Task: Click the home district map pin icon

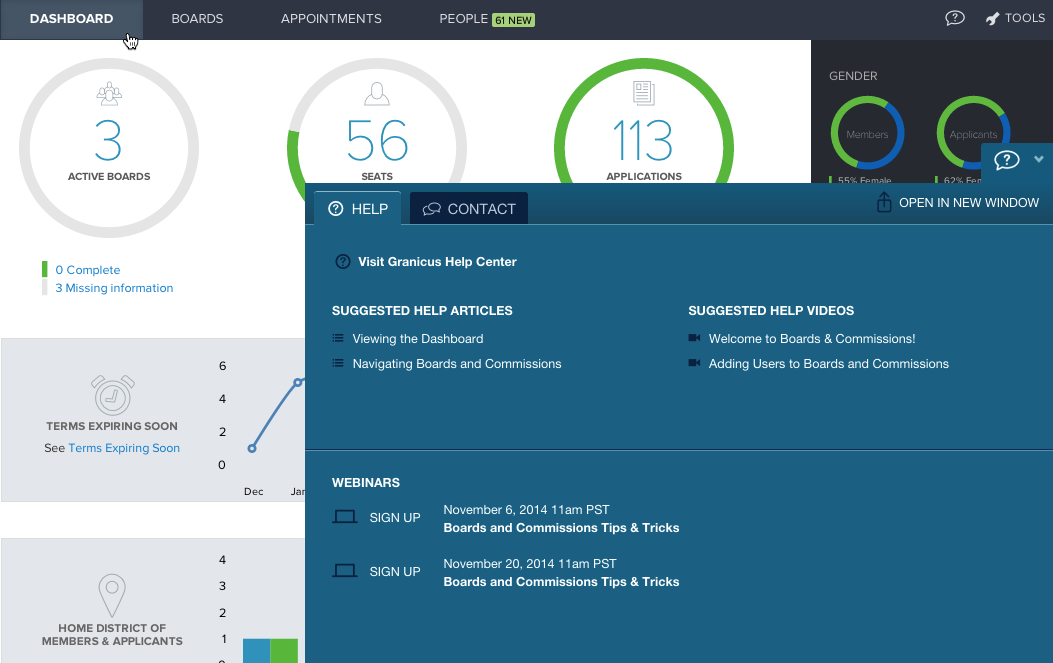Action: tap(112, 596)
